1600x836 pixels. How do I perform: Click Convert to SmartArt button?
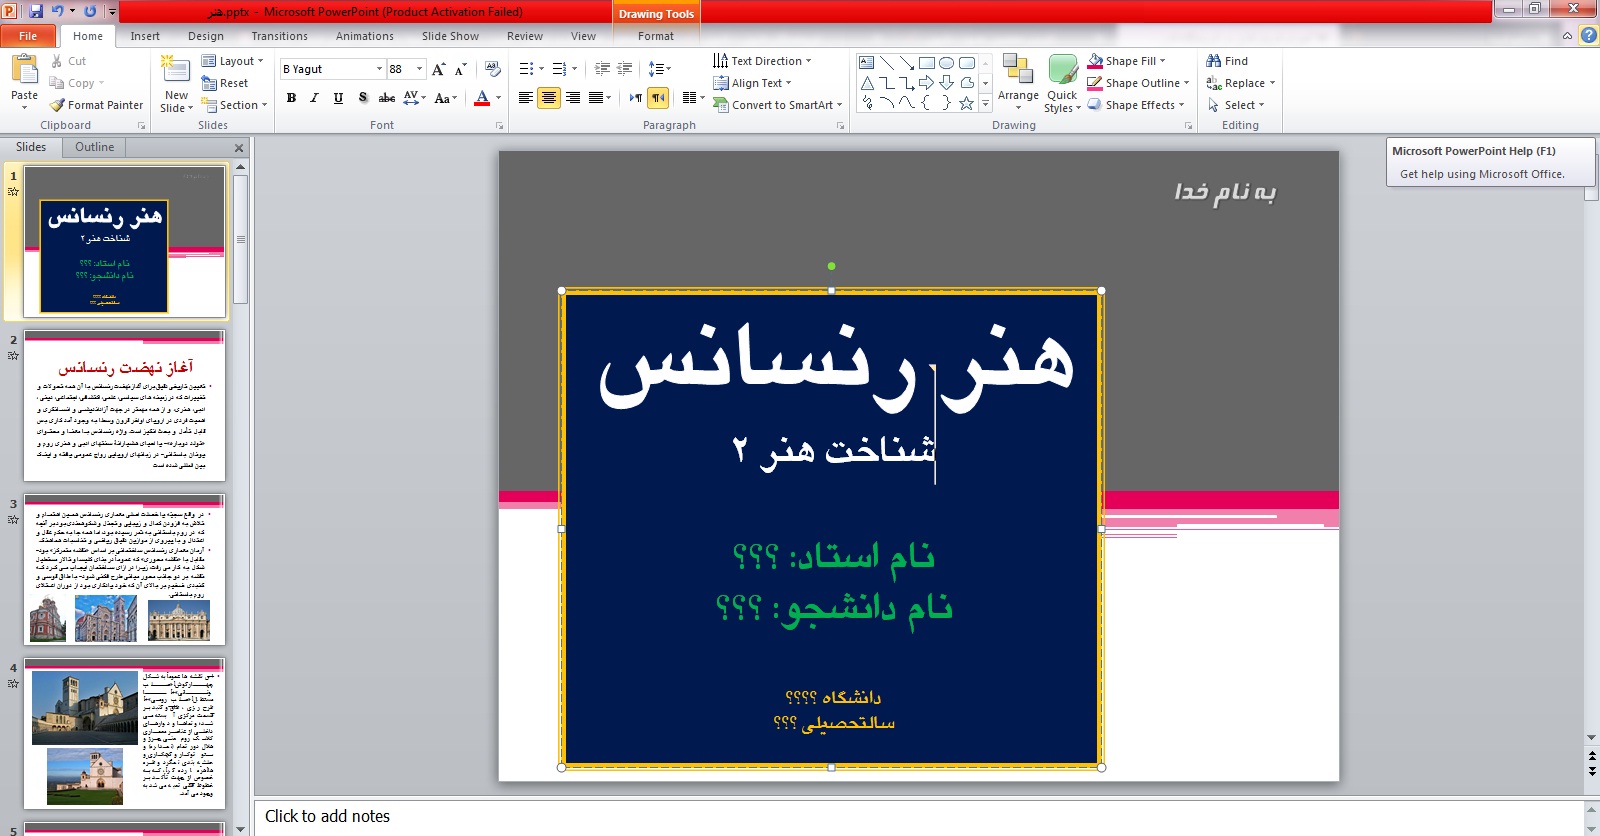[779, 105]
